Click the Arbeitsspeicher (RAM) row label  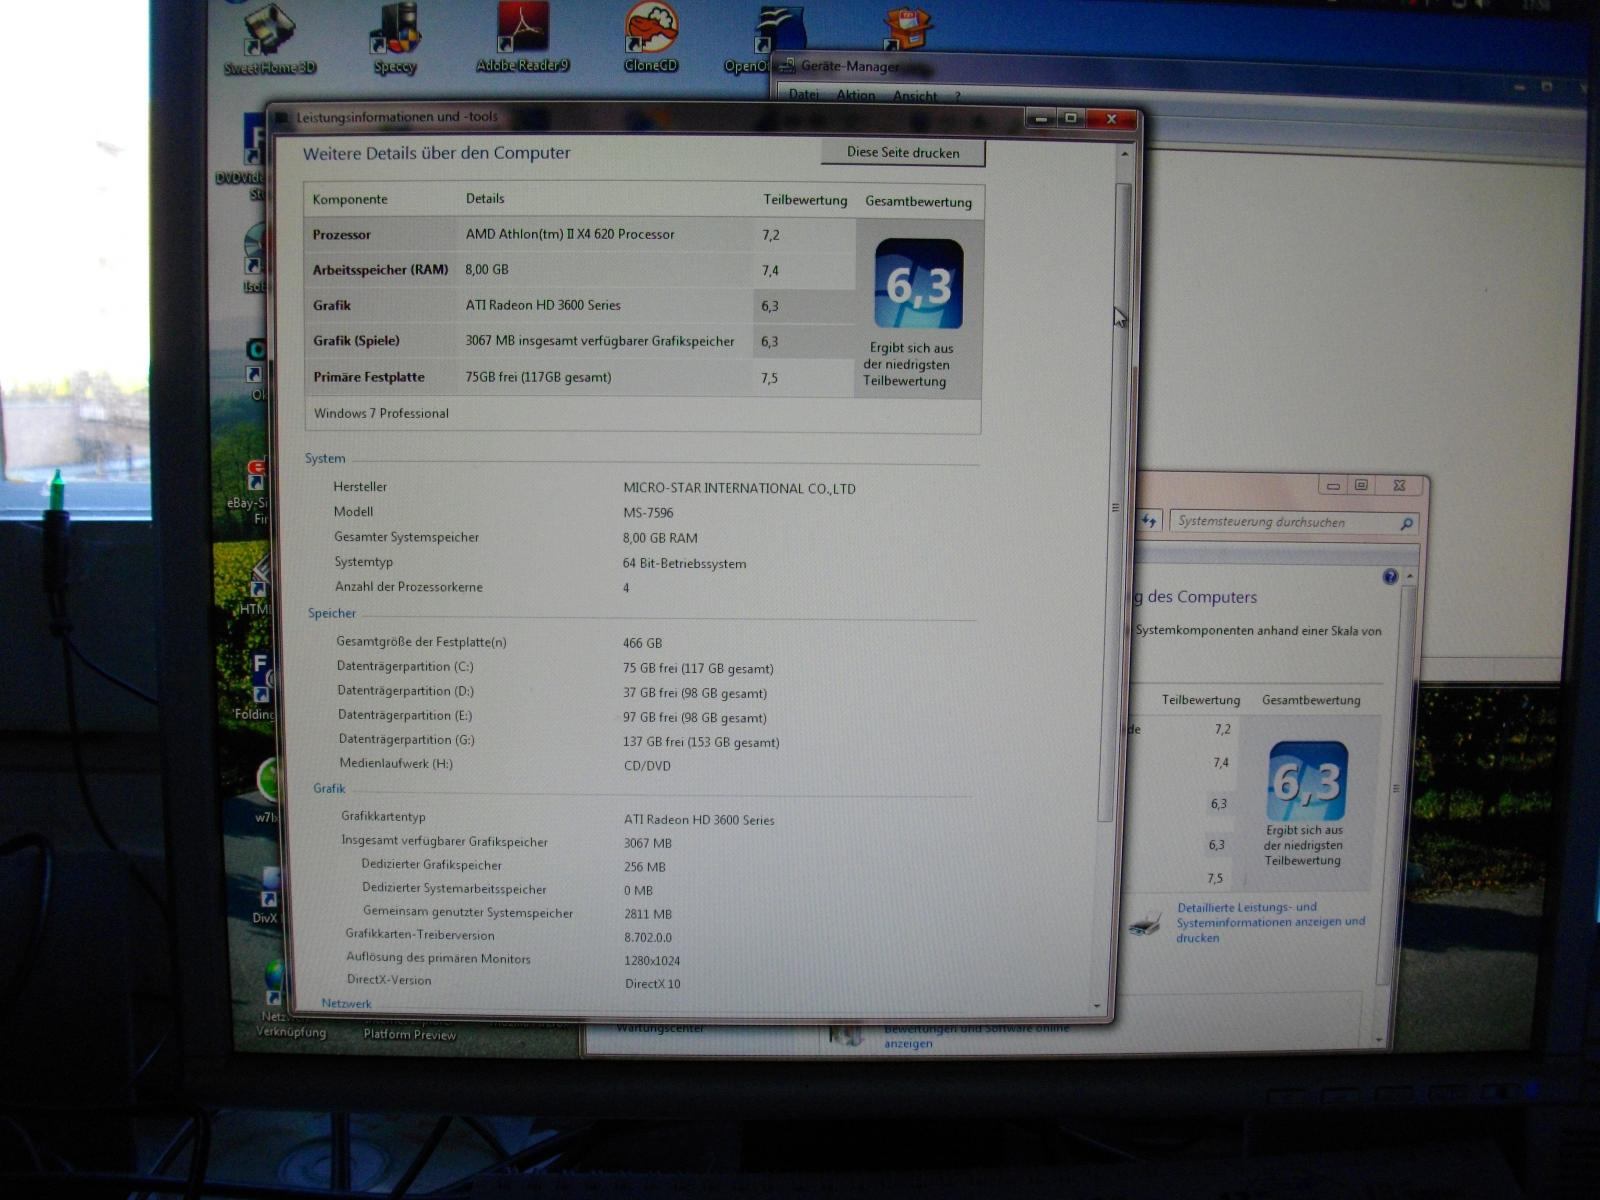coord(380,270)
